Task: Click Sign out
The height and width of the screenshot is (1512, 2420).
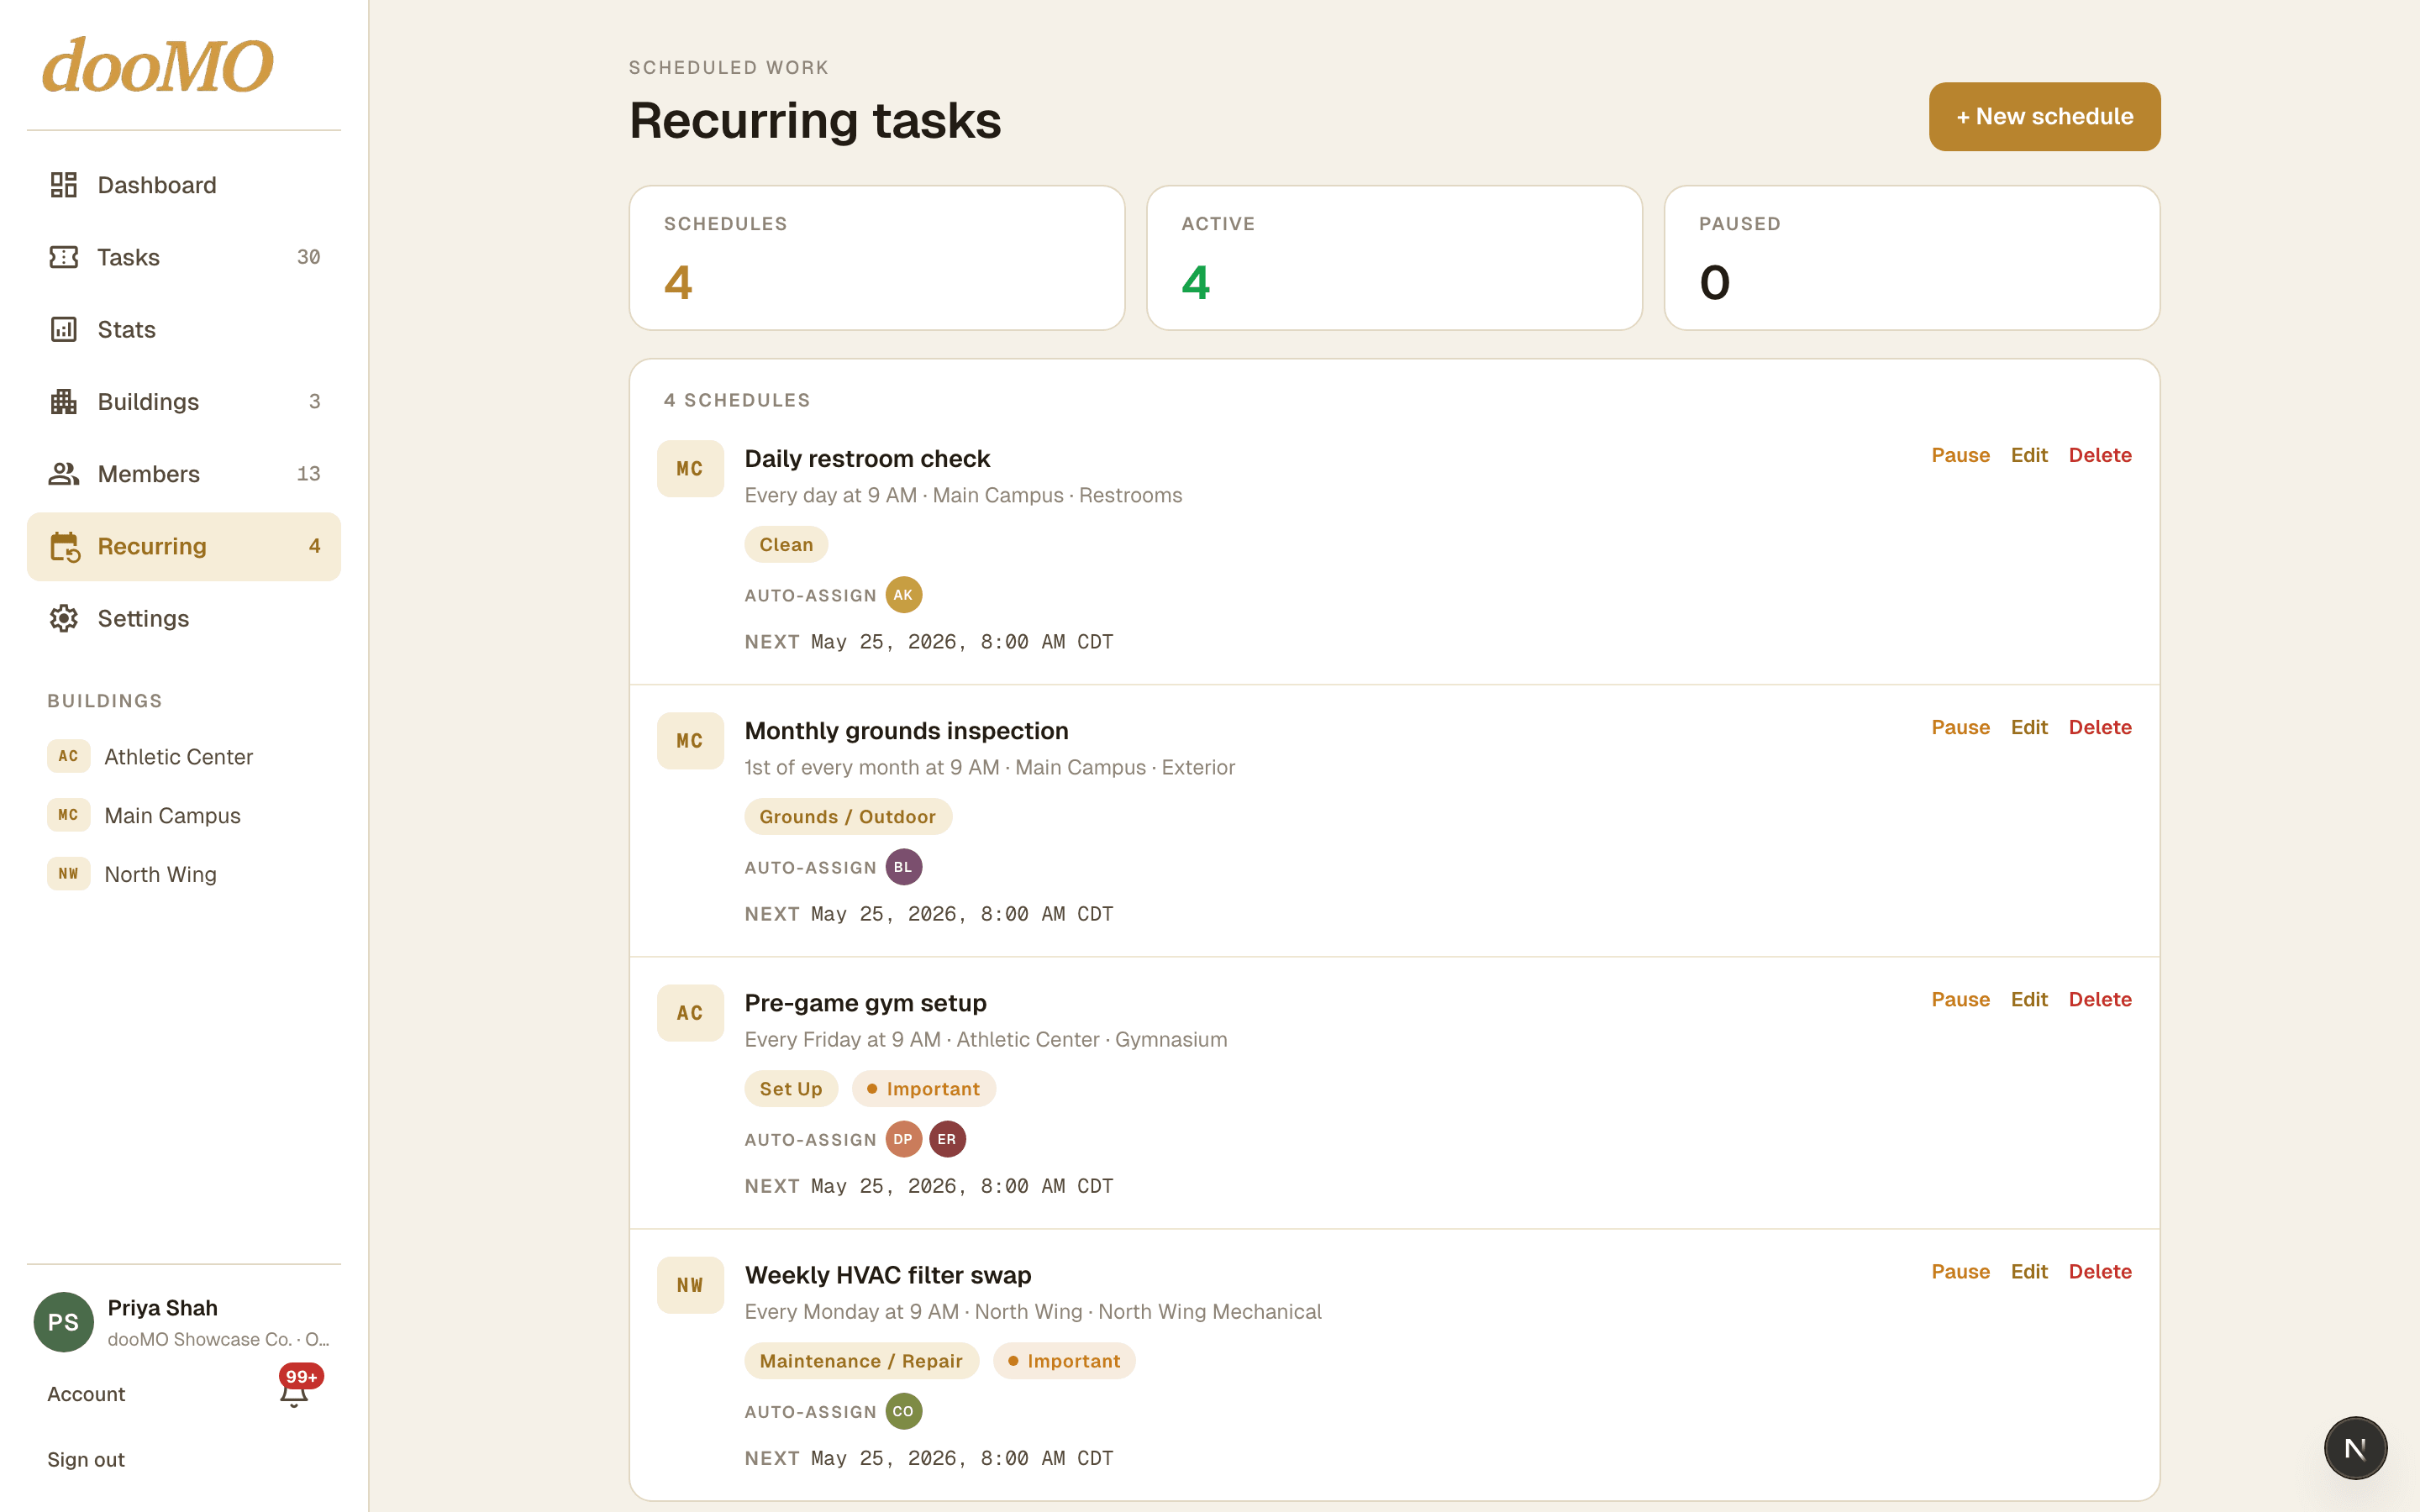Action: [x=86, y=1459]
